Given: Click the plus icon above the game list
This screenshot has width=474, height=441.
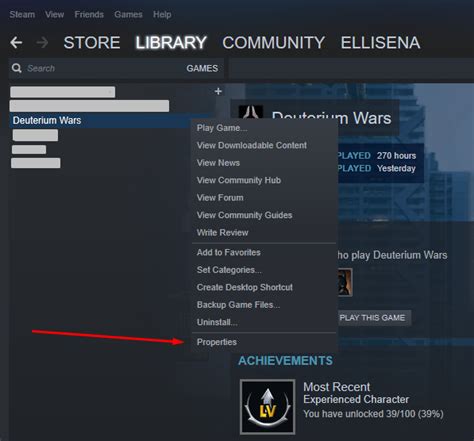Looking at the screenshot, I should point(218,91).
